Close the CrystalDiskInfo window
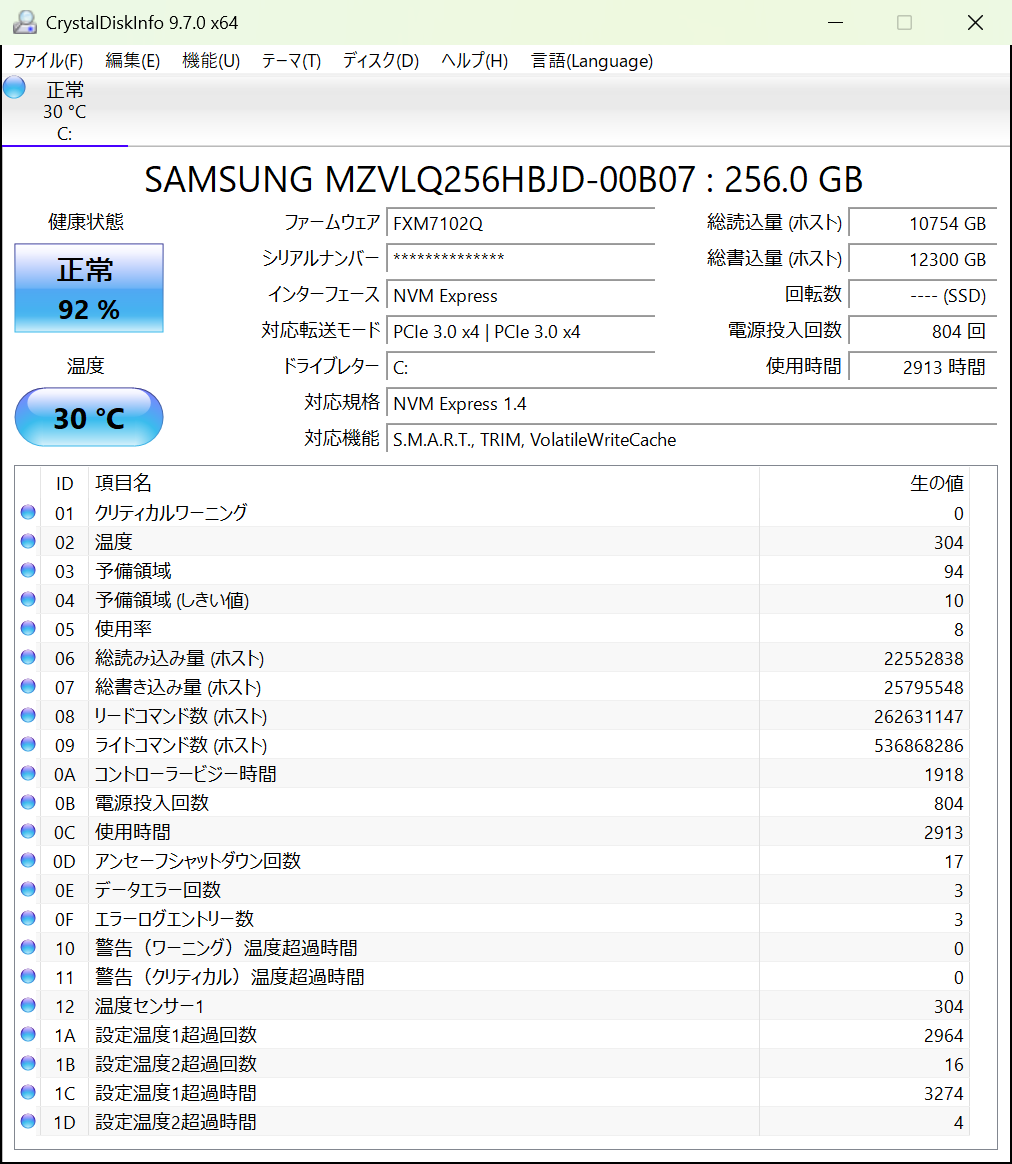 tap(976, 22)
